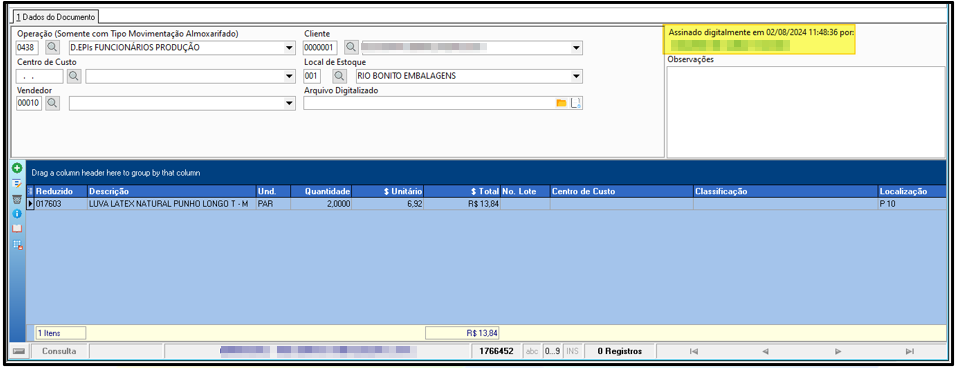Sort by No. Lote column header
Image resolution: width=955 pixels, height=368 pixels.
(525, 191)
